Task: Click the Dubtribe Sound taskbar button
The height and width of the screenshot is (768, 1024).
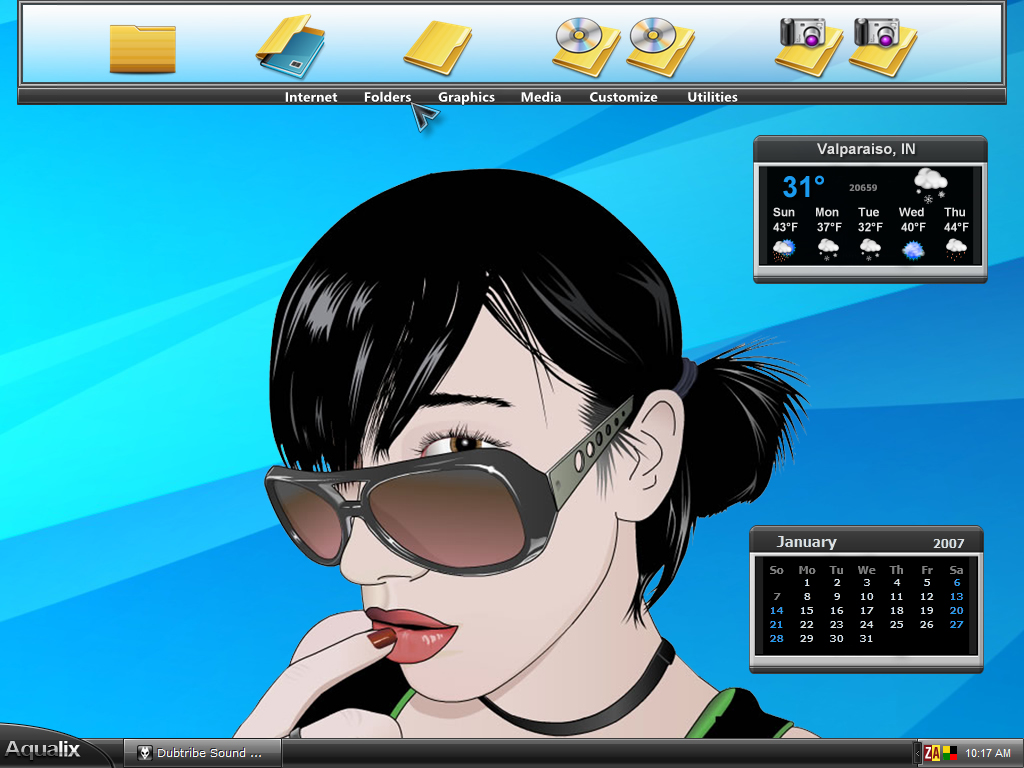Action: point(202,753)
